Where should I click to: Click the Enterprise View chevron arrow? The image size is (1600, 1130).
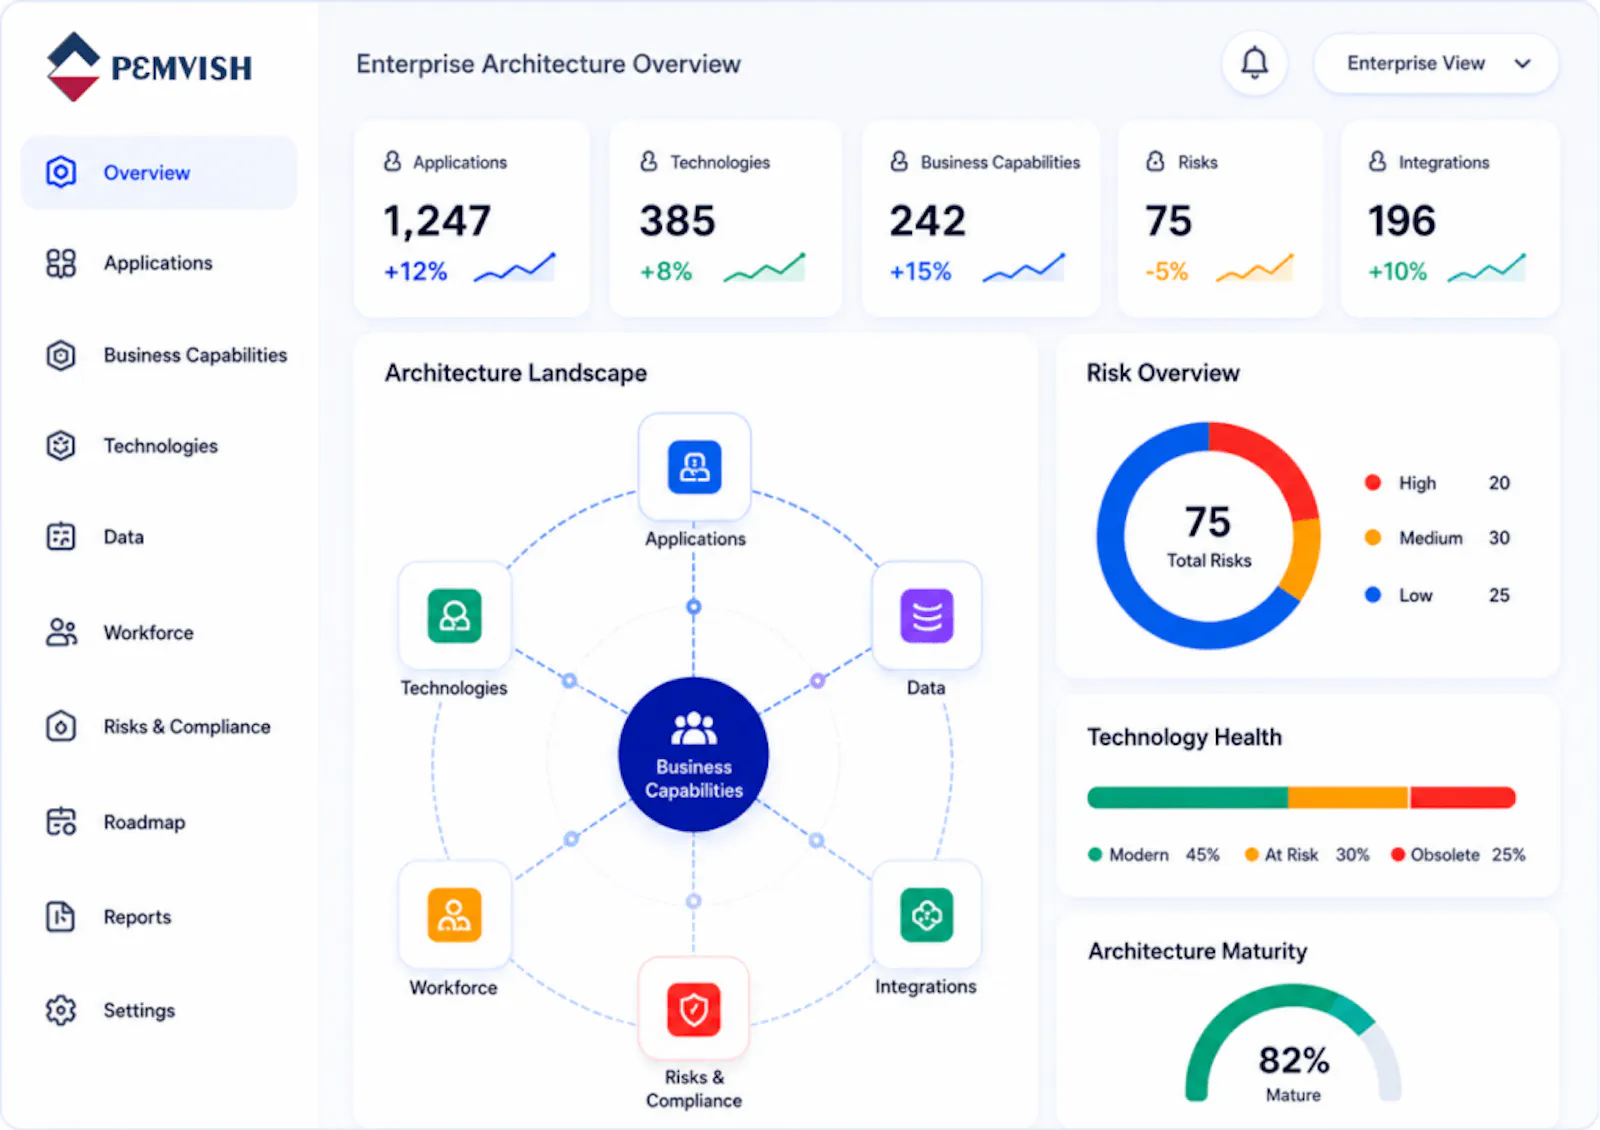click(x=1522, y=63)
